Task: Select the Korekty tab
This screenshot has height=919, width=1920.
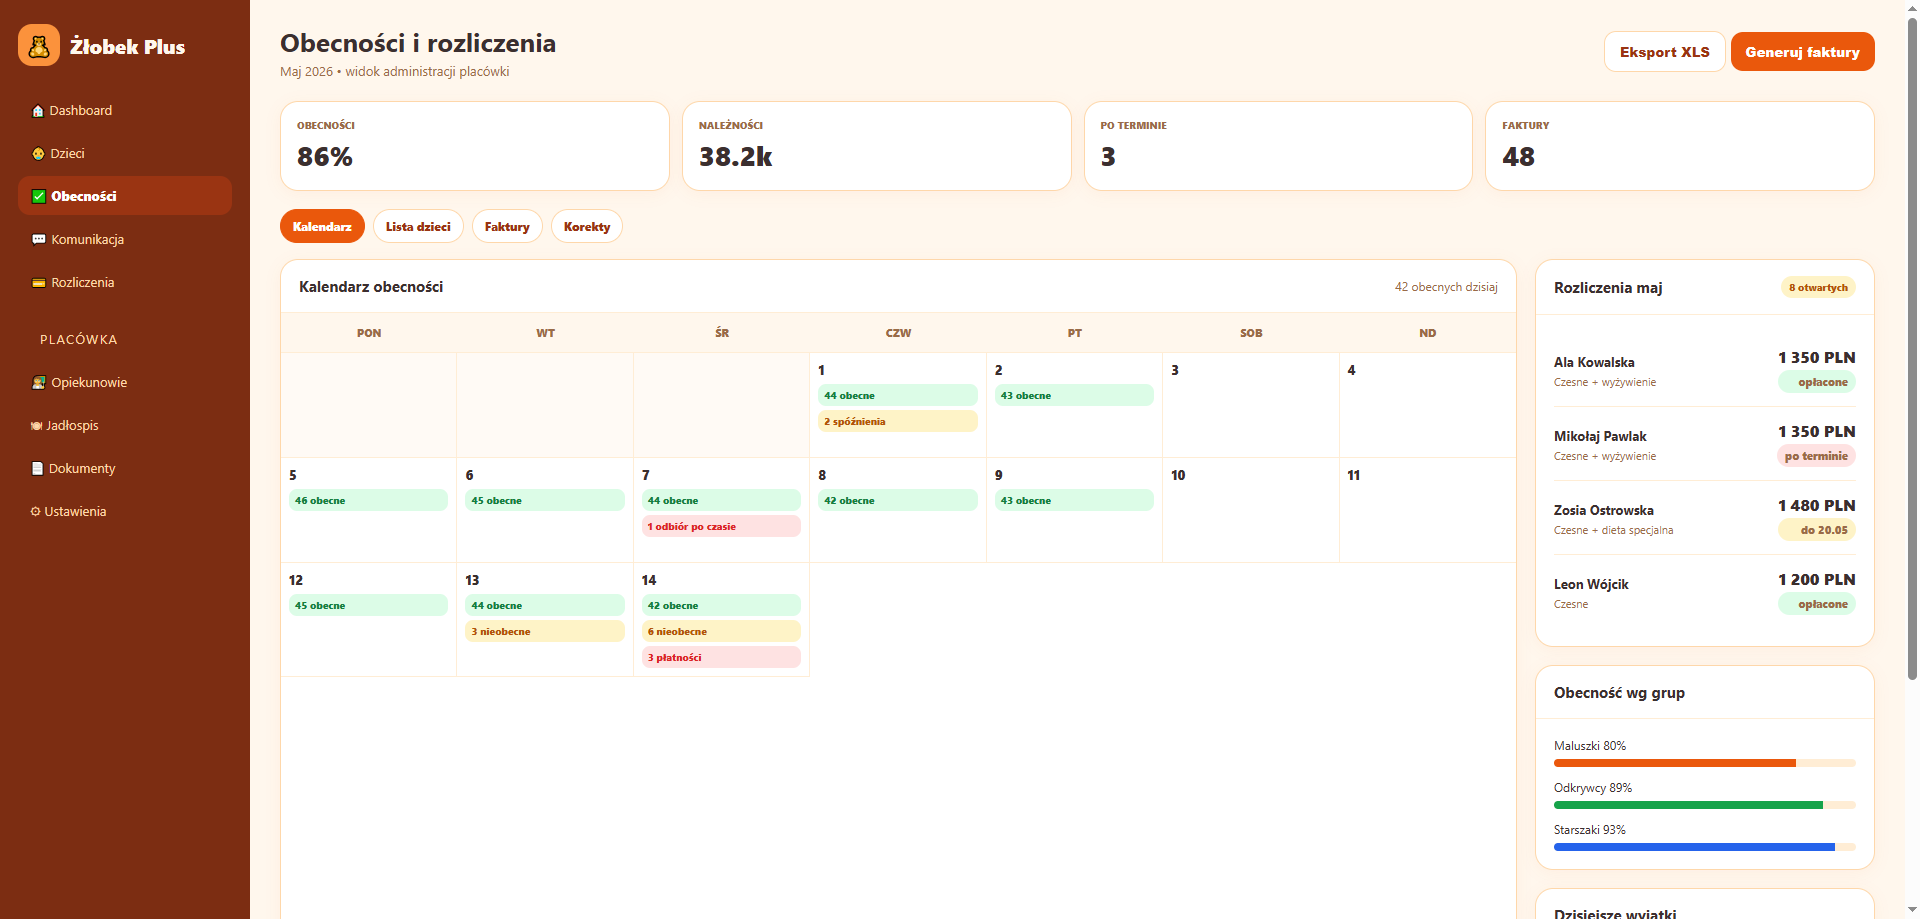Action: (587, 227)
